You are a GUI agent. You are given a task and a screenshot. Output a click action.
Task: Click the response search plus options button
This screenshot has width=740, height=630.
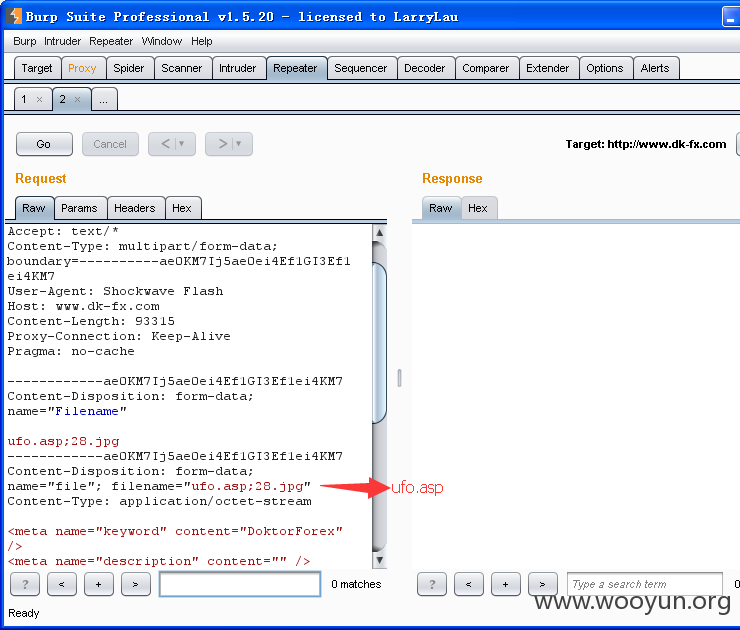pos(505,584)
